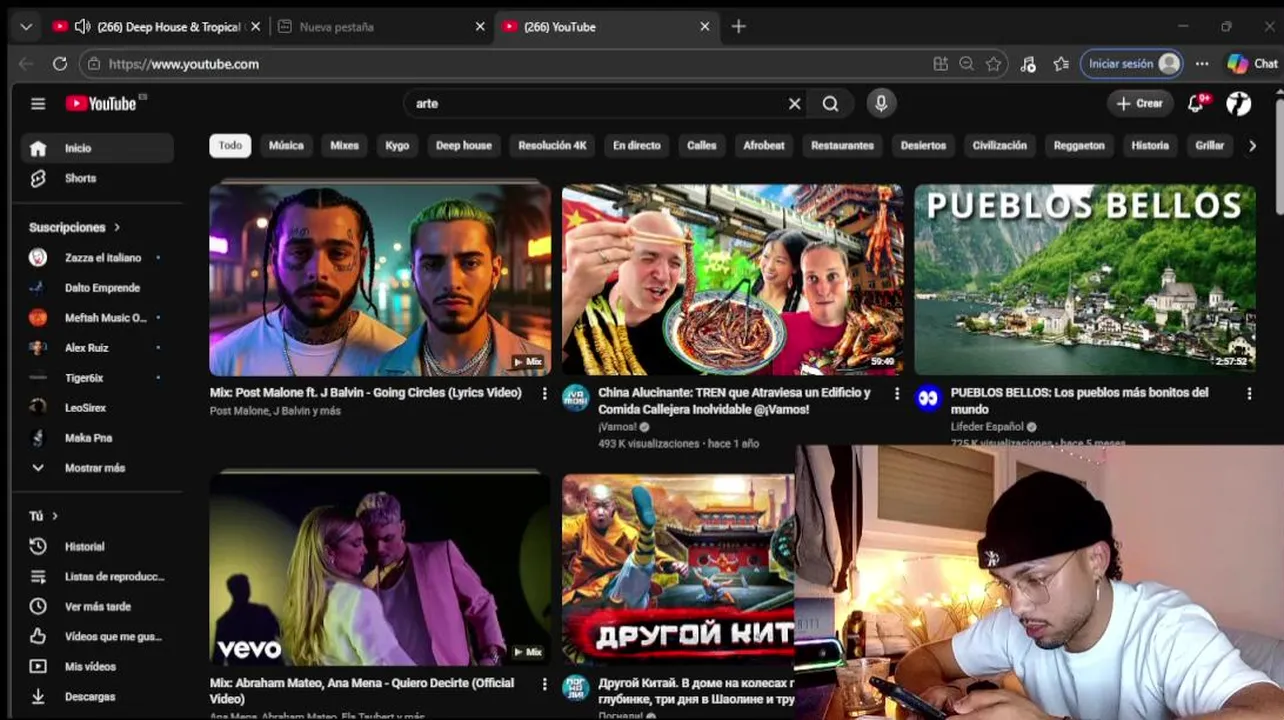Open the ¡Vamos! channel avatar
The image size is (1284, 720).
575,399
